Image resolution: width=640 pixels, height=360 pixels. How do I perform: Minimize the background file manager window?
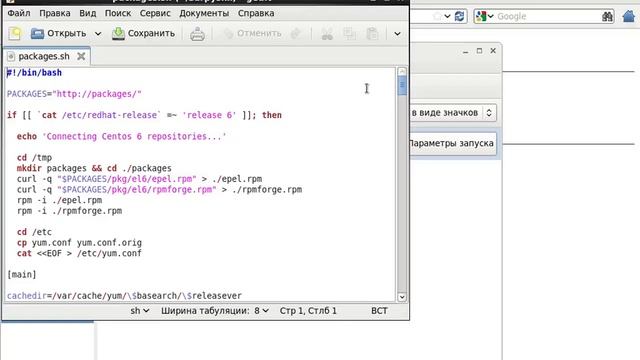[465, 51]
